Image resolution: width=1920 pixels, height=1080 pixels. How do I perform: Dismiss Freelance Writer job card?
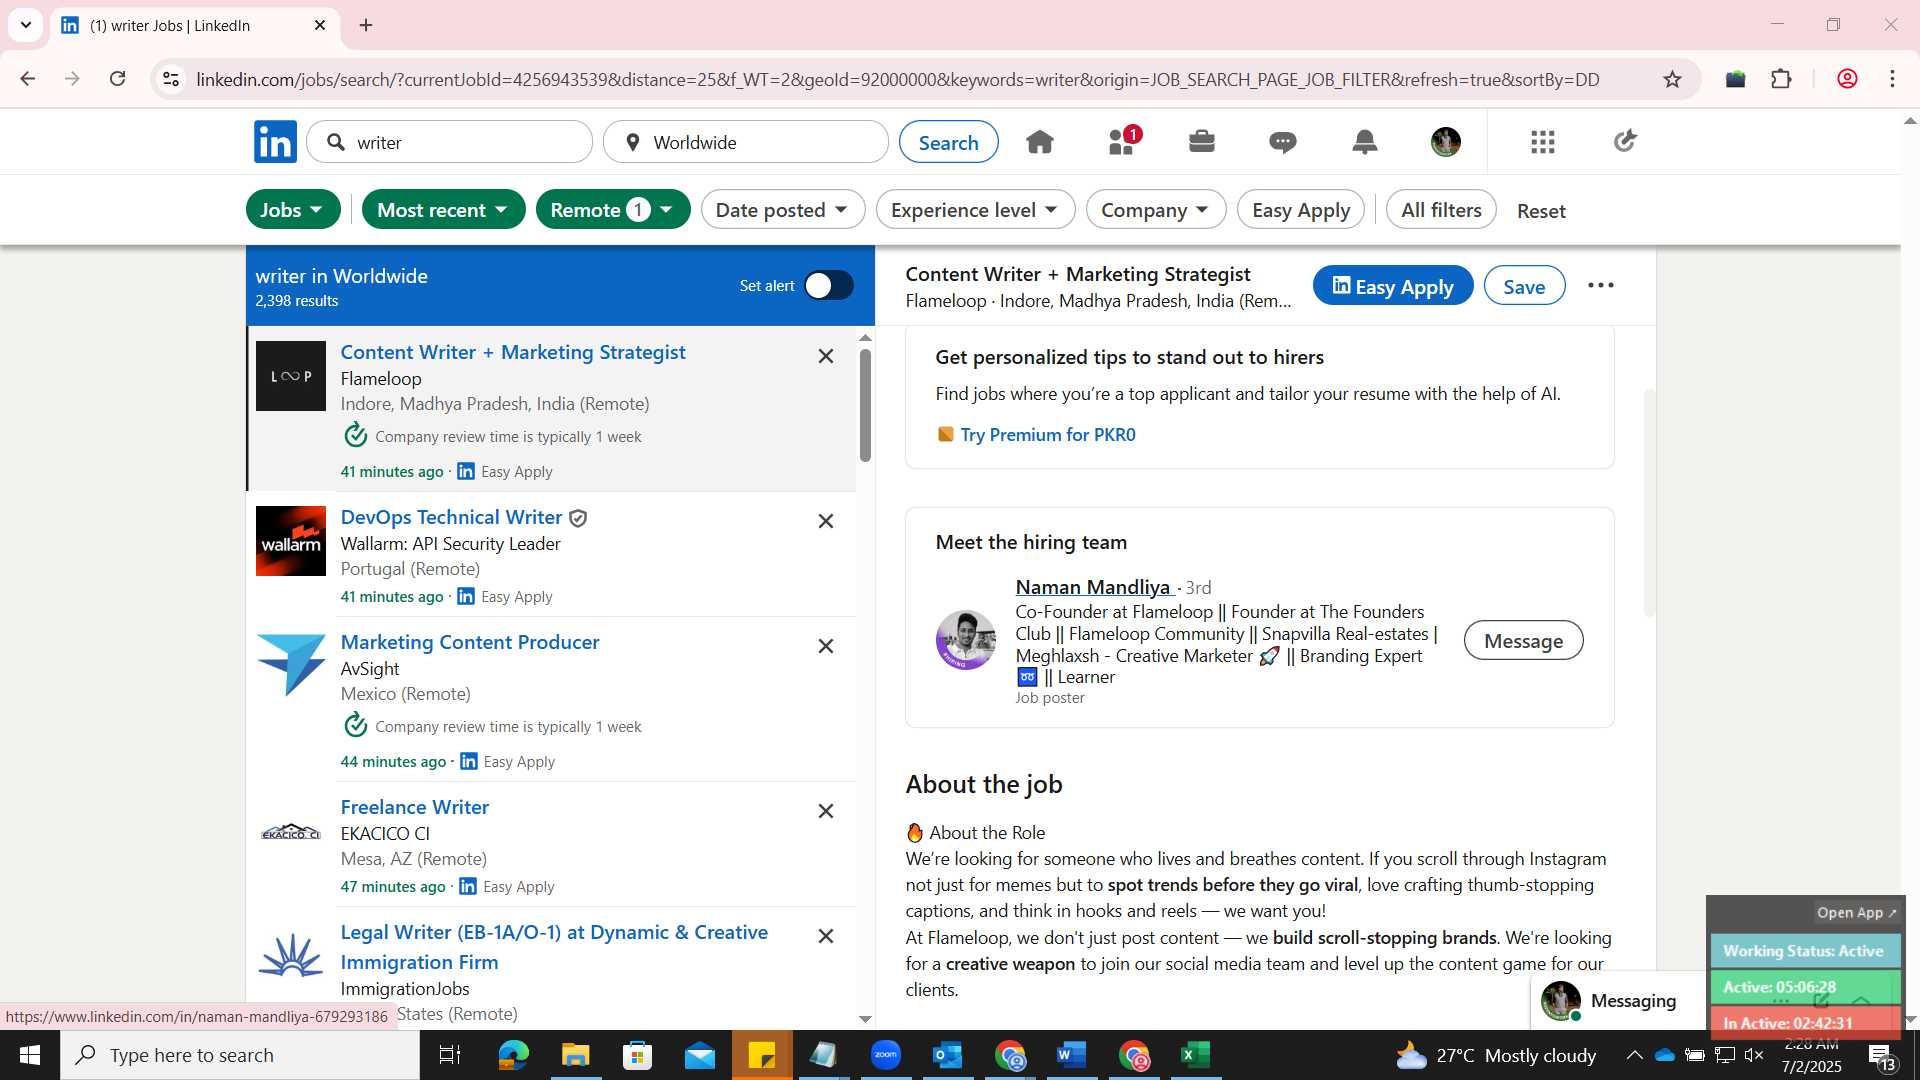[826, 811]
